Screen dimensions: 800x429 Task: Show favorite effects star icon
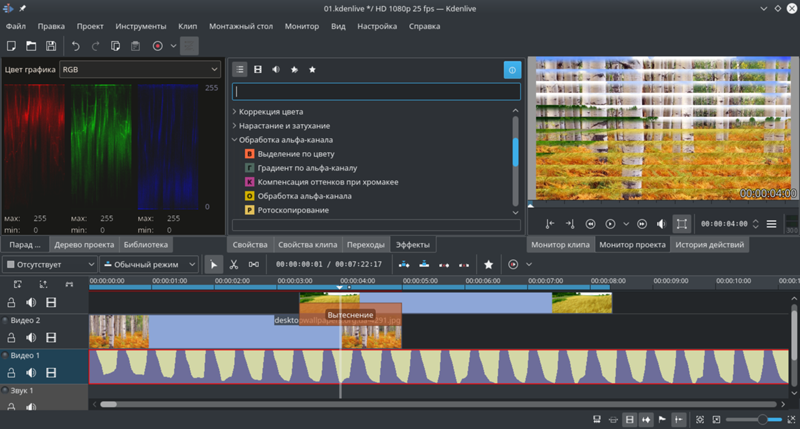pos(312,69)
